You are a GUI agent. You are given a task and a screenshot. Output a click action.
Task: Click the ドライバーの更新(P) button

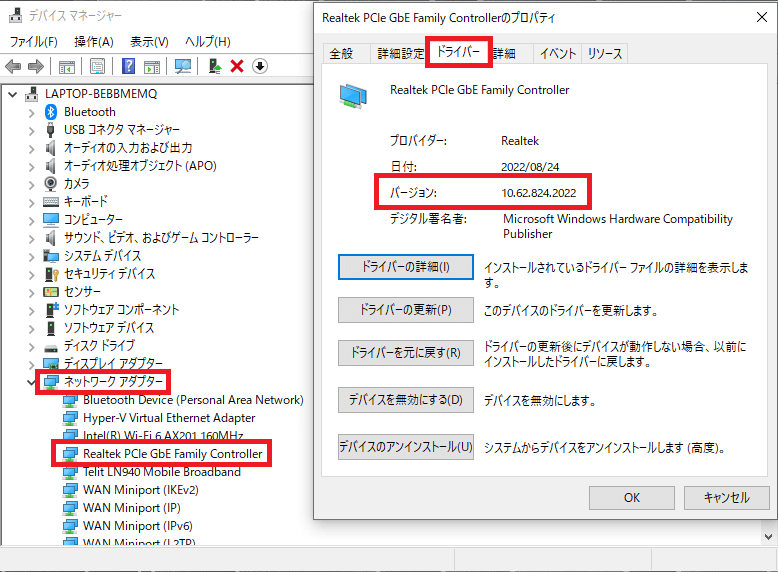(x=405, y=310)
